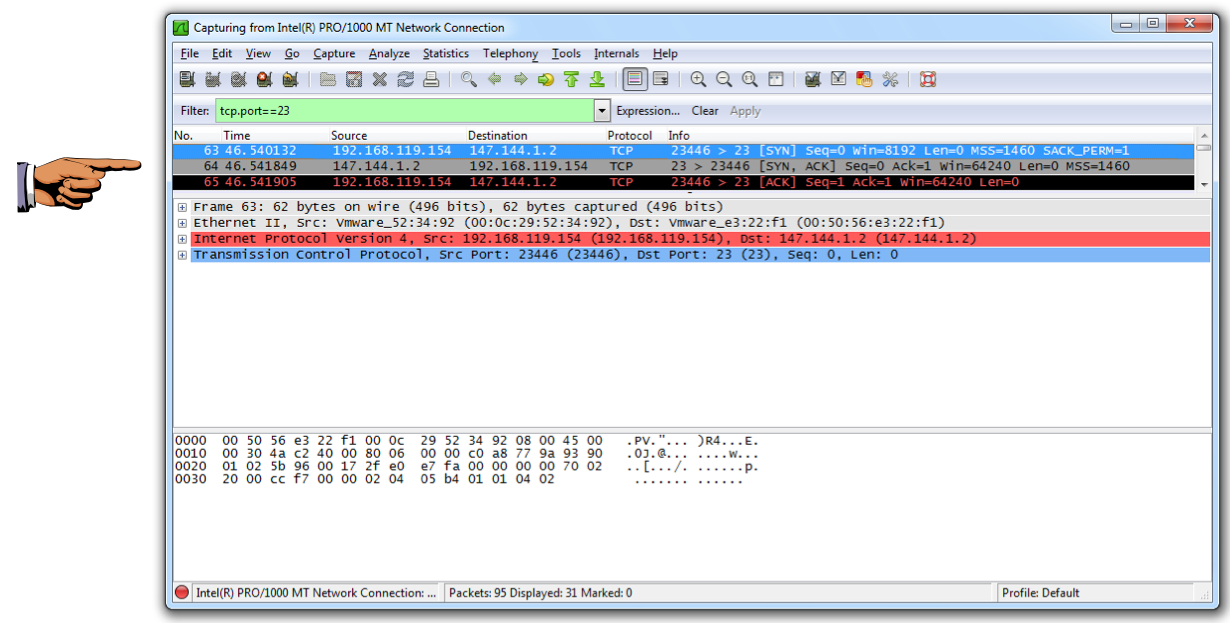Sort by the Protocol column header

coord(635,135)
